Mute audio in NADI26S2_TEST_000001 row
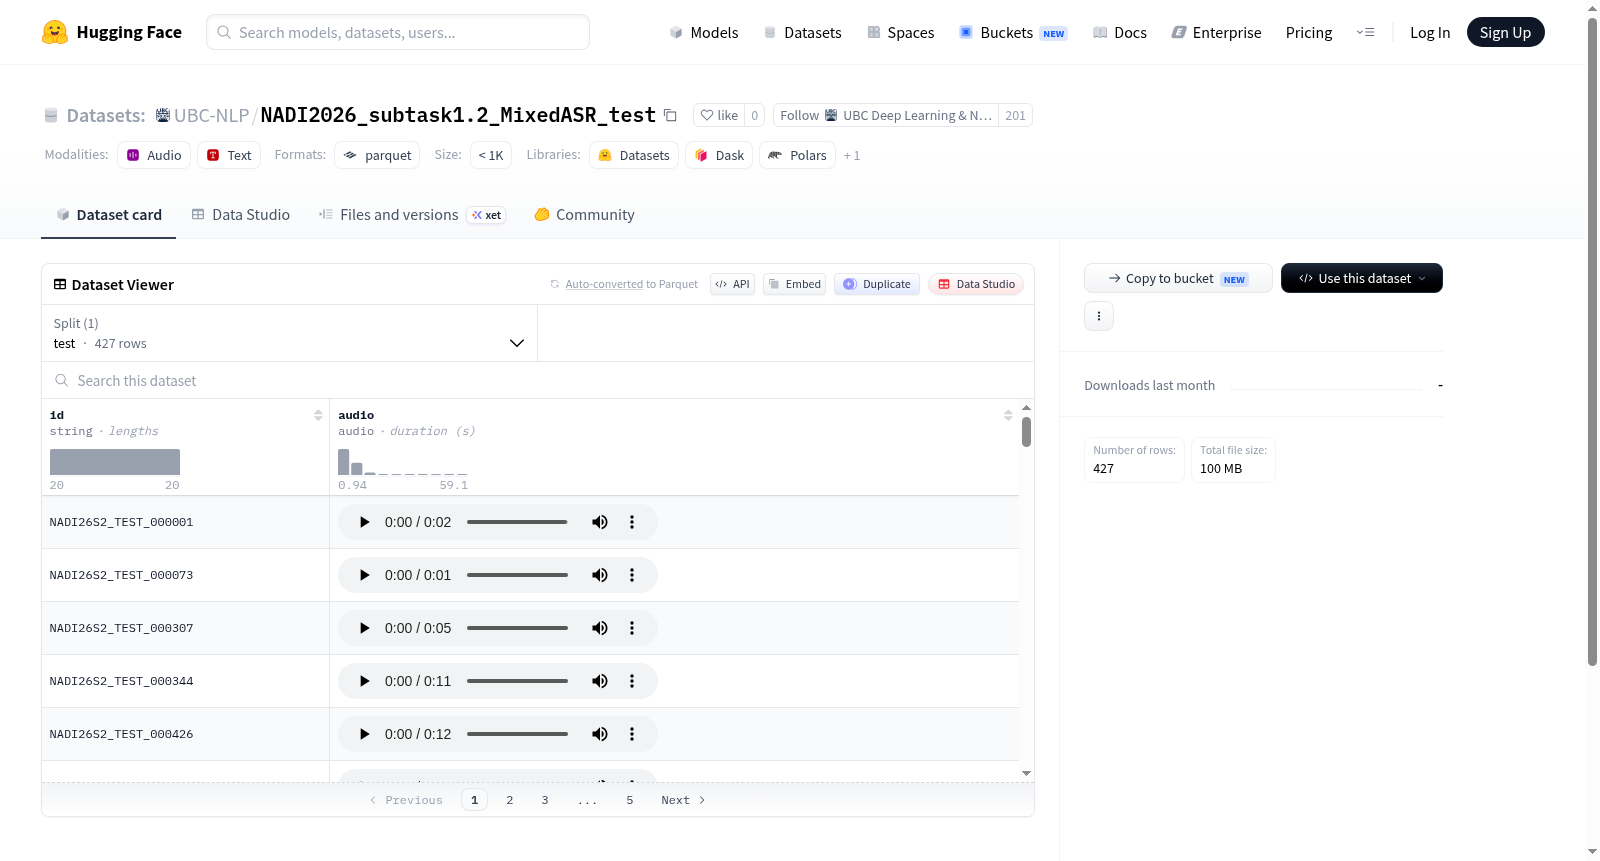The height and width of the screenshot is (861, 1600). [600, 522]
